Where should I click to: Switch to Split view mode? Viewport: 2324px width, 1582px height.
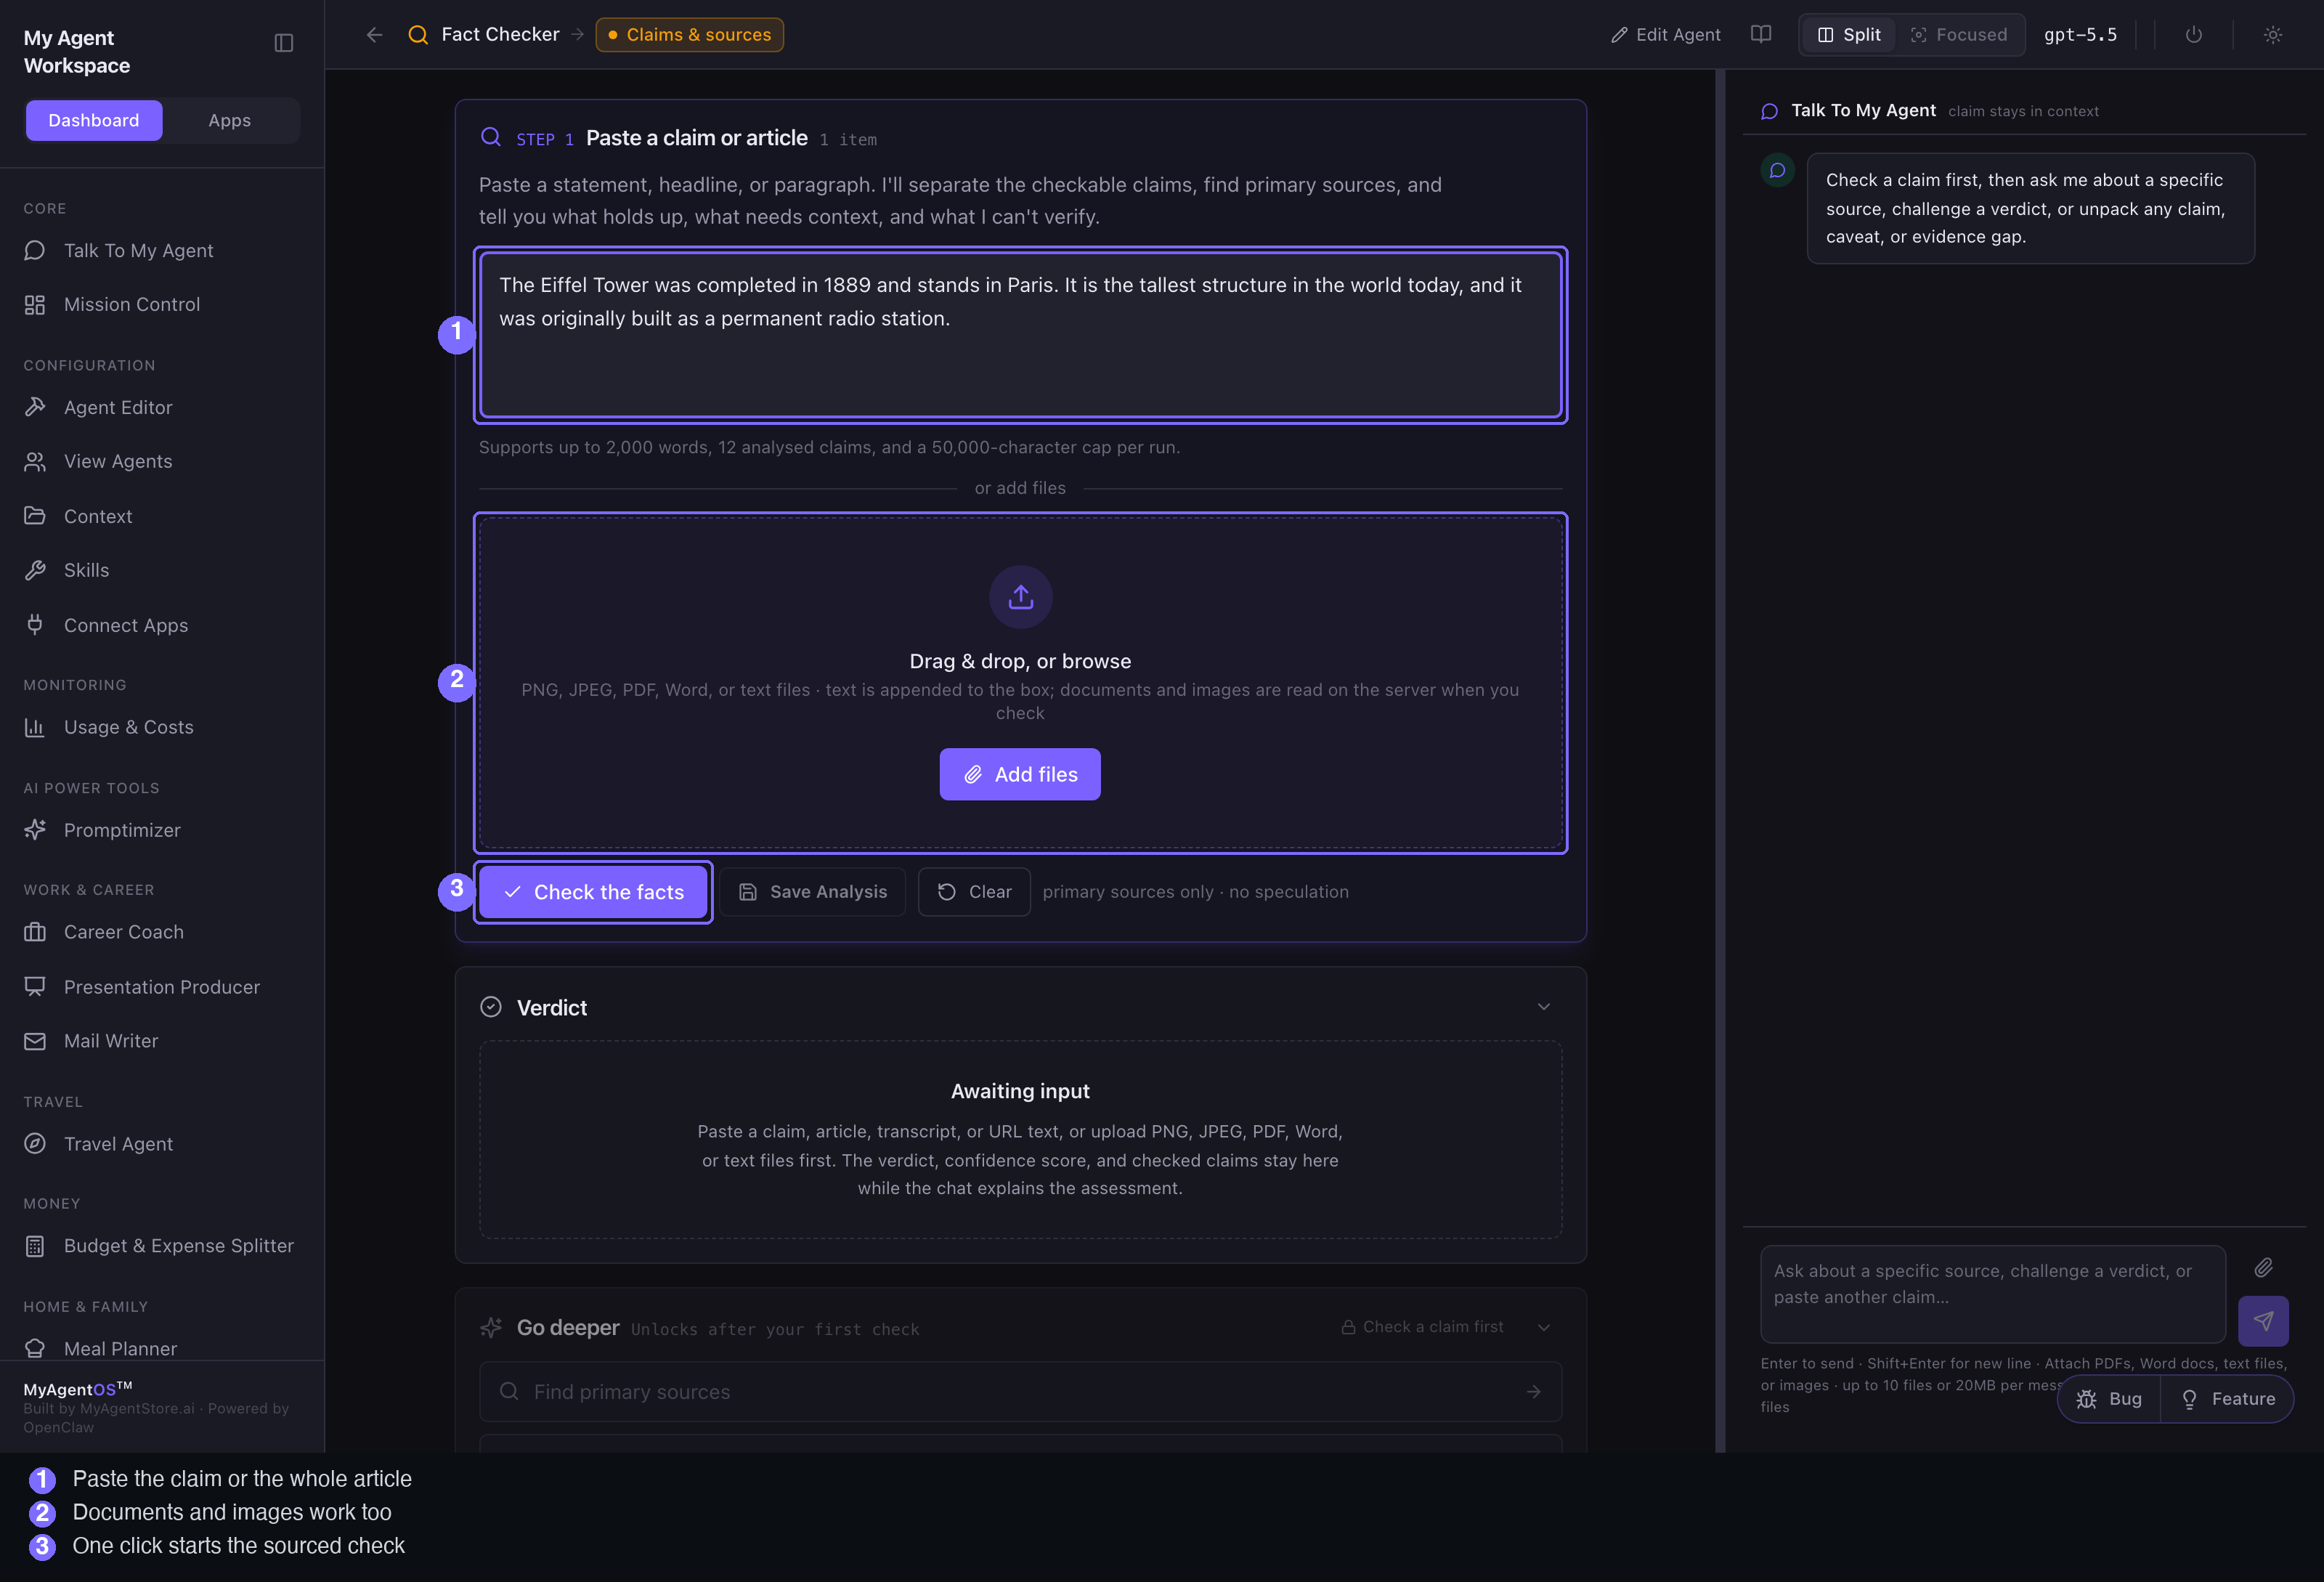click(1849, 34)
